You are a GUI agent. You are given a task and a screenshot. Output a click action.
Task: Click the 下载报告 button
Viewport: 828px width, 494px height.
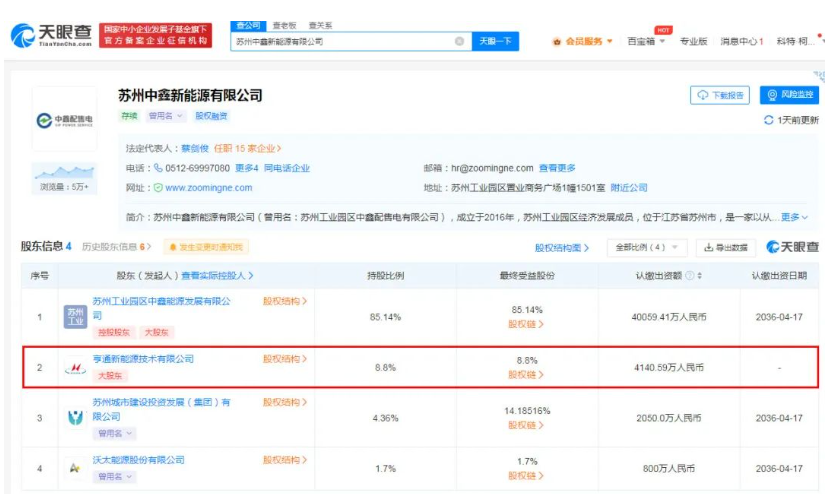click(720, 95)
